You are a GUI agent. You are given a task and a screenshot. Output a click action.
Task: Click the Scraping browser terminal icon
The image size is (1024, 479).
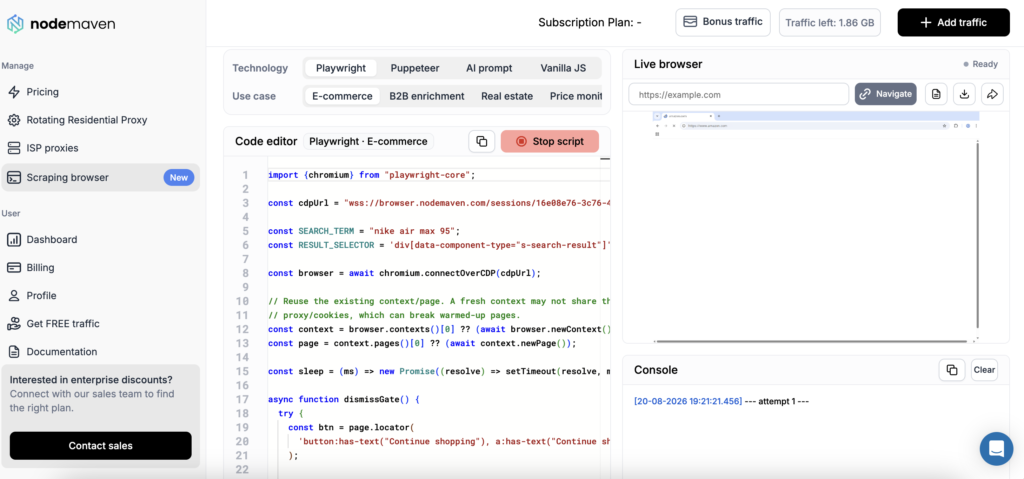tap(14, 178)
